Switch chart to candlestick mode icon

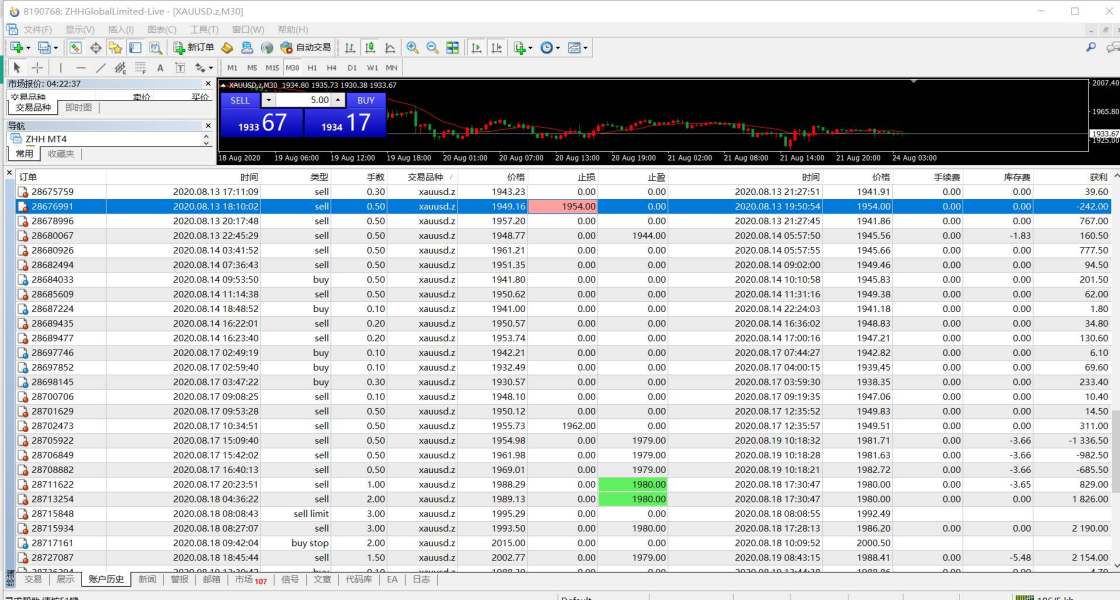coord(370,47)
